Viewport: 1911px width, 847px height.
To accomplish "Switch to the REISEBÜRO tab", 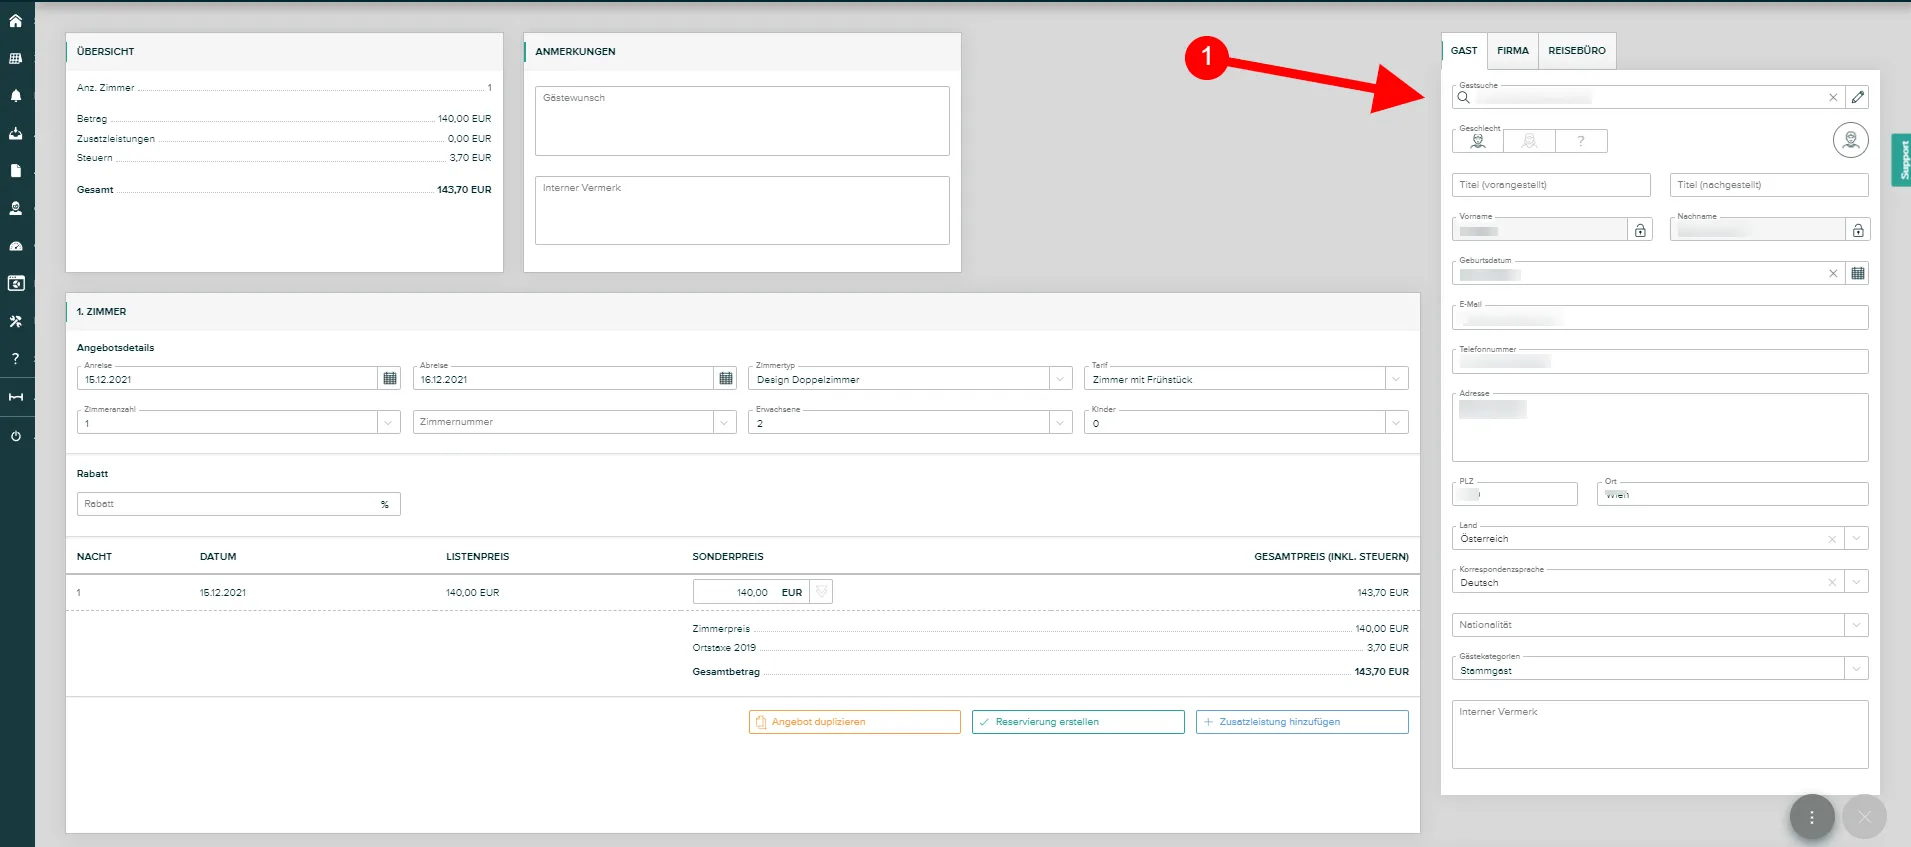I will [1577, 50].
